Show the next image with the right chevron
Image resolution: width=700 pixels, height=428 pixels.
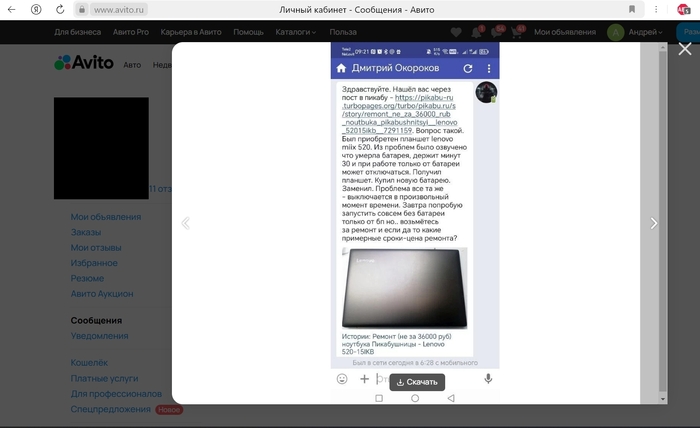654,223
